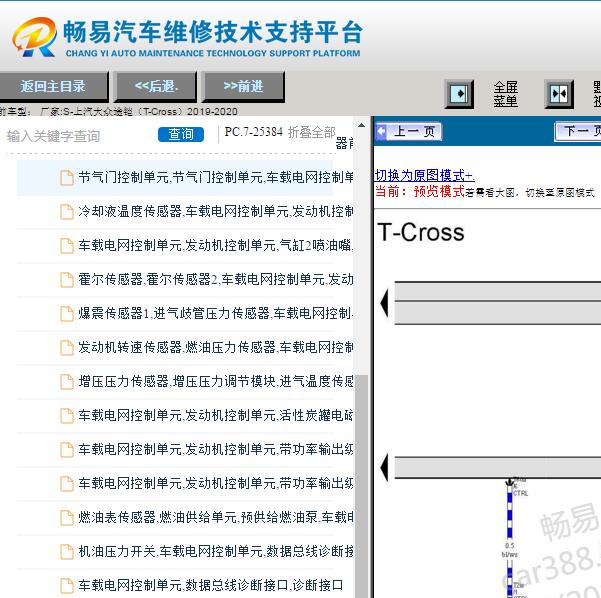
Task: Click file icon beside 节气门控制单元 row
Action: tap(67, 178)
